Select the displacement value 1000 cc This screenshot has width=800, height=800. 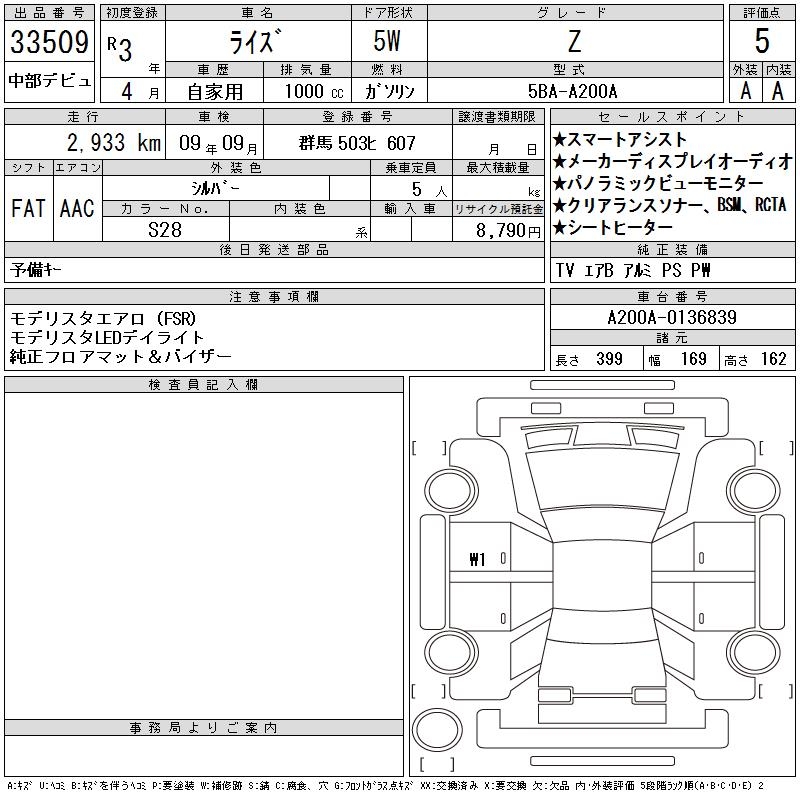coord(314,91)
